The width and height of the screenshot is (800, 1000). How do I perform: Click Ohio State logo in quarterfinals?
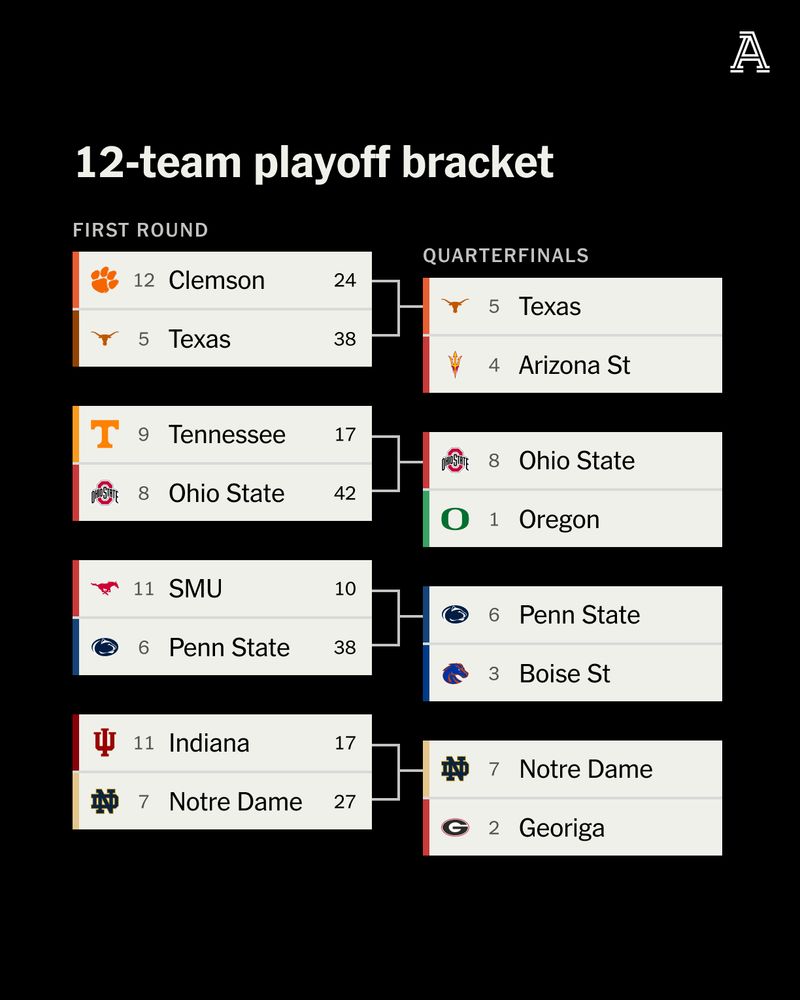click(455, 461)
